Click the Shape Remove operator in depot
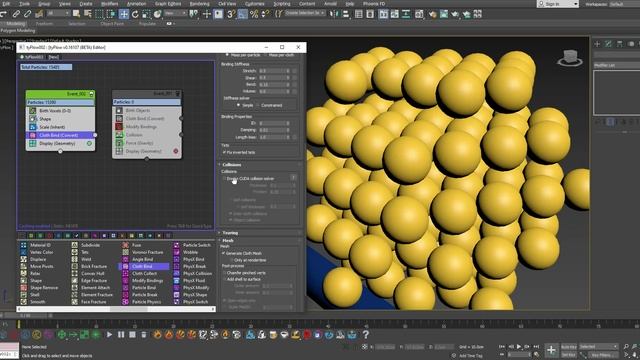Viewport: 640px width, 360px height. pos(39,288)
